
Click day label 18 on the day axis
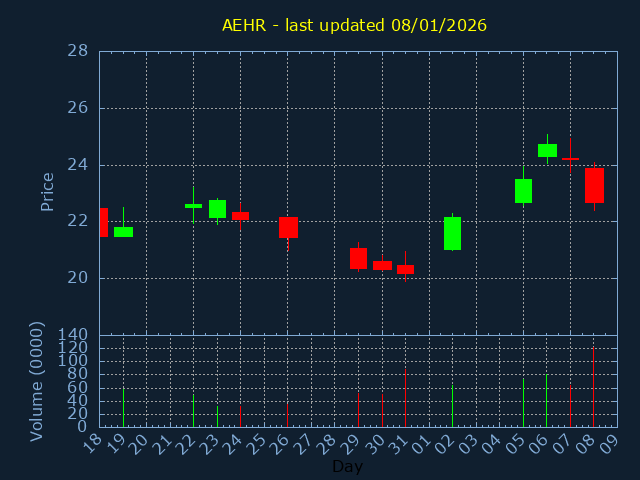click(93, 444)
